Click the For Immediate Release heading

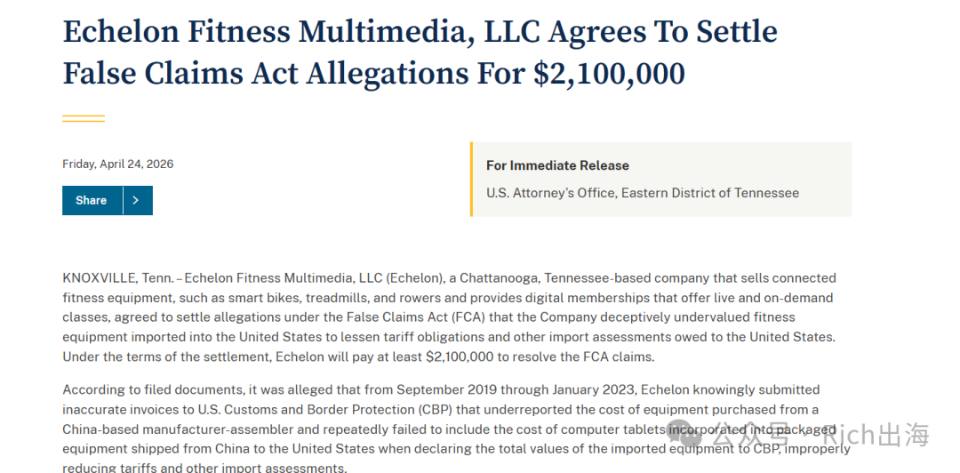[557, 165]
